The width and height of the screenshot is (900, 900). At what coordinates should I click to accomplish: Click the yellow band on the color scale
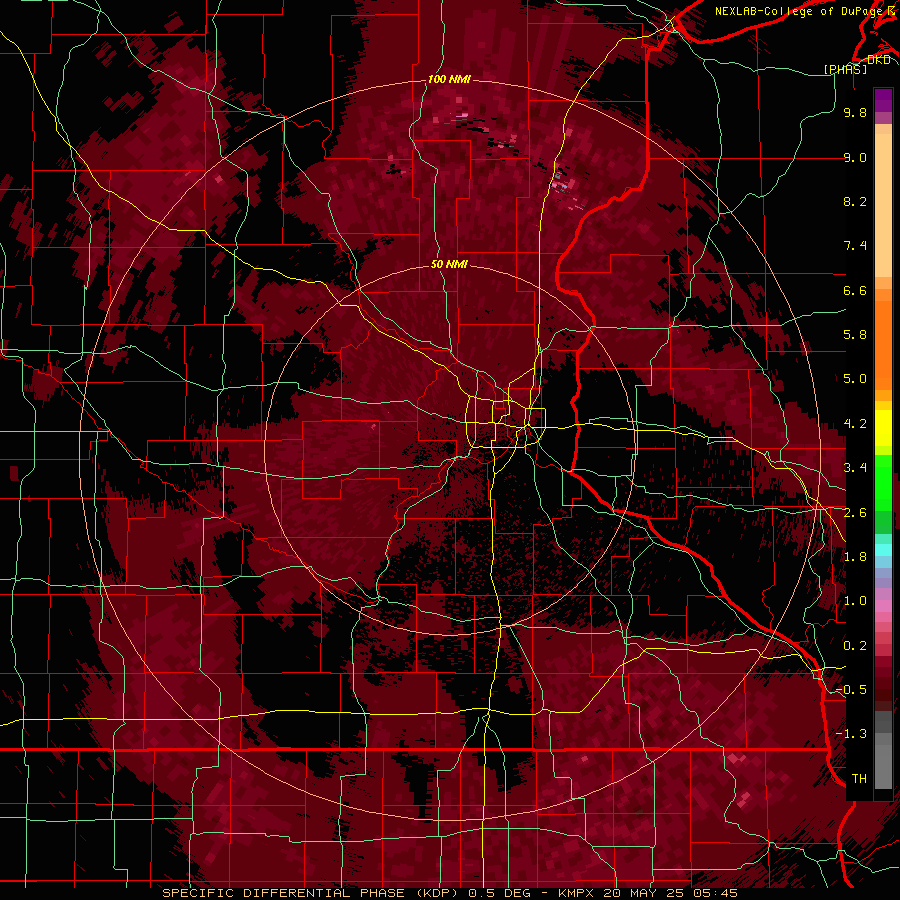point(883,428)
